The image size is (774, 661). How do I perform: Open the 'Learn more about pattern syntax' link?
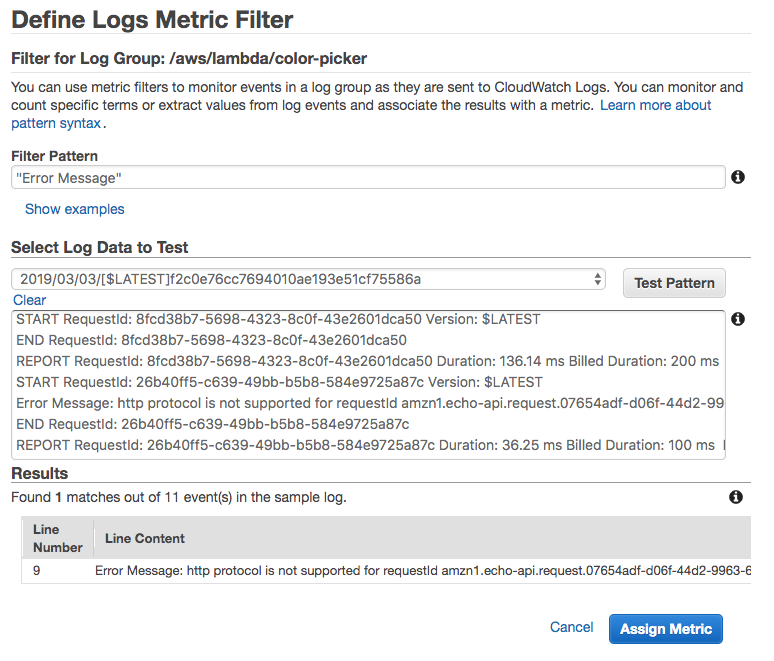tap(655, 105)
